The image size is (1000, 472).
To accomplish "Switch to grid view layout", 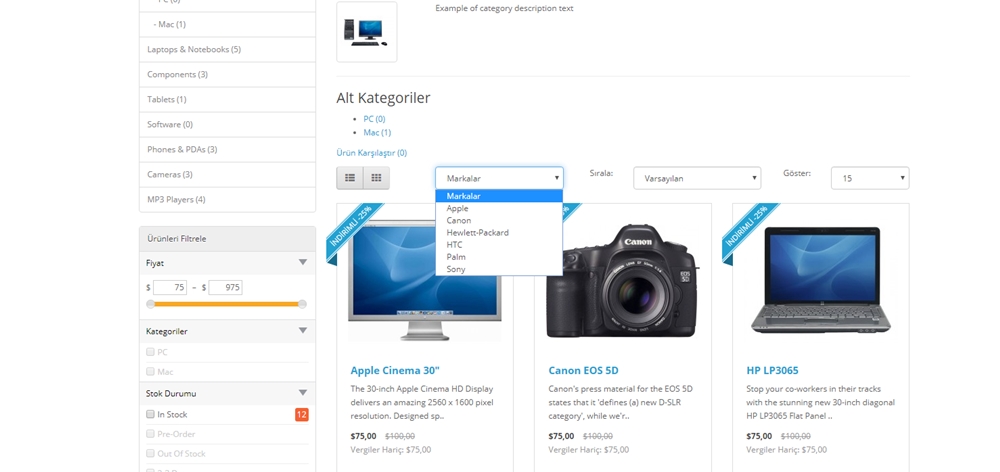I will pos(376,178).
